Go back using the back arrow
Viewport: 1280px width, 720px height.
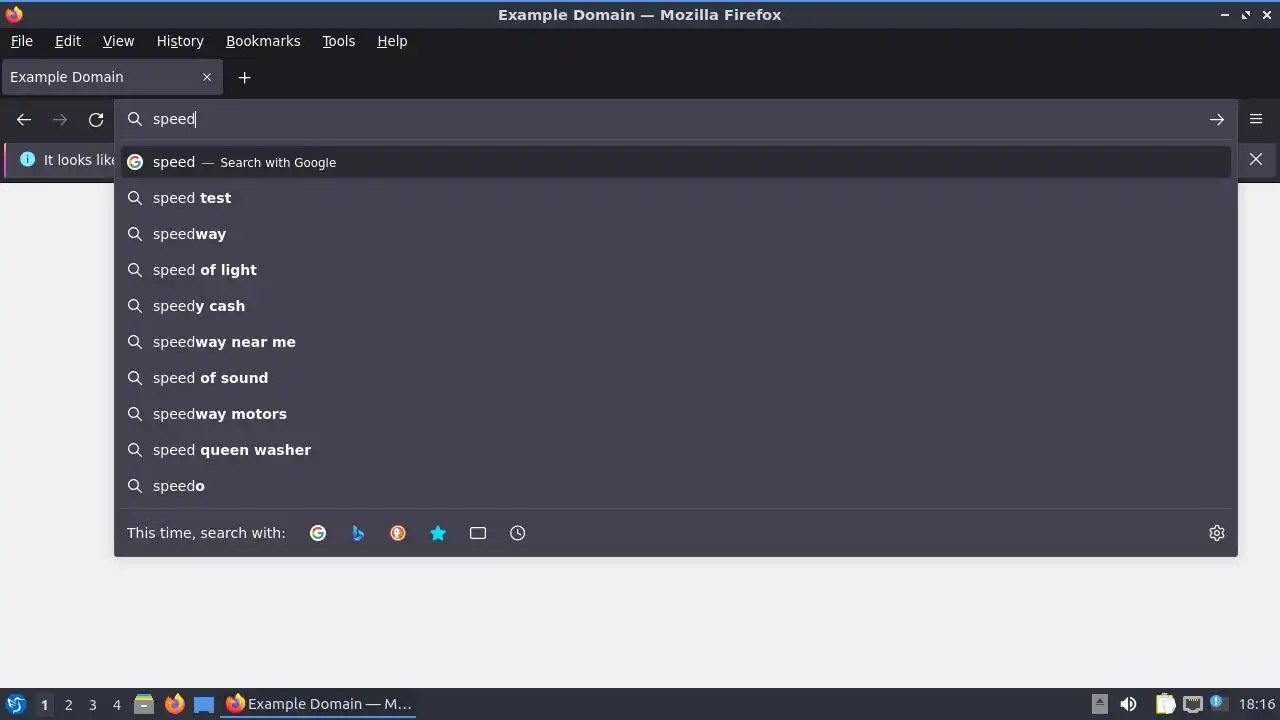pyautogui.click(x=24, y=120)
